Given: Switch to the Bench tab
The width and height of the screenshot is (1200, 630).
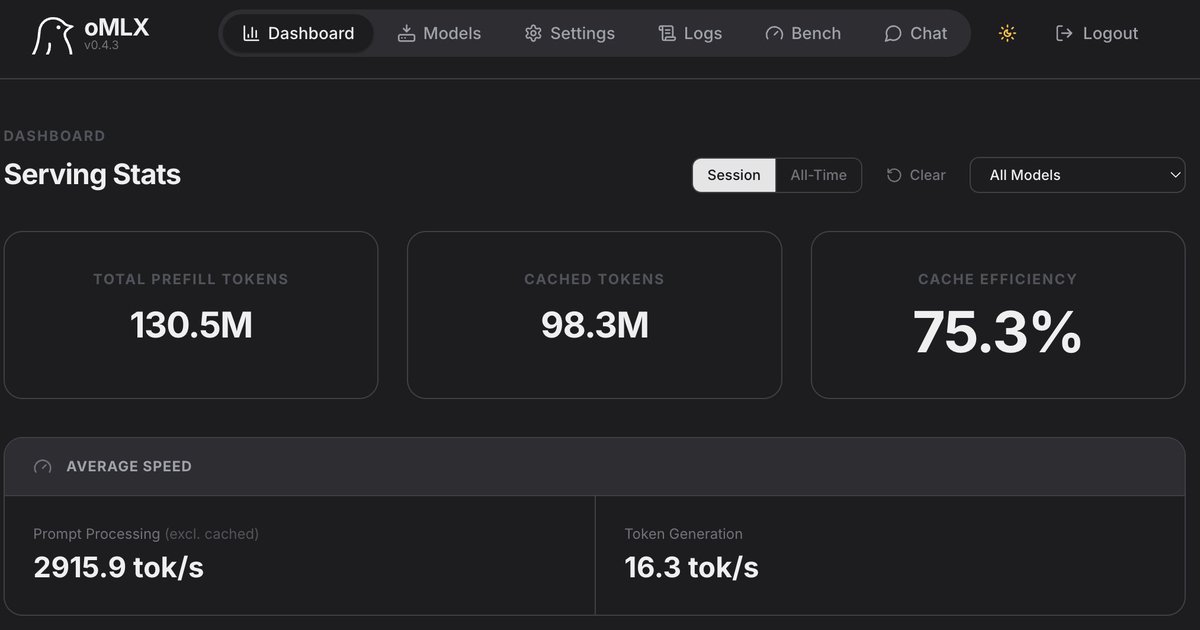Looking at the screenshot, I should point(803,33).
